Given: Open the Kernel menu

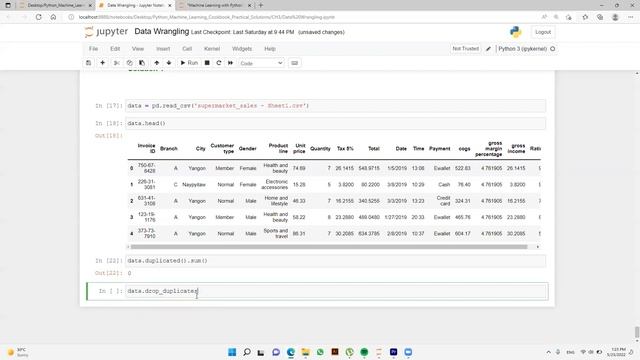Looking at the screenshot, I should pos(212,49).
